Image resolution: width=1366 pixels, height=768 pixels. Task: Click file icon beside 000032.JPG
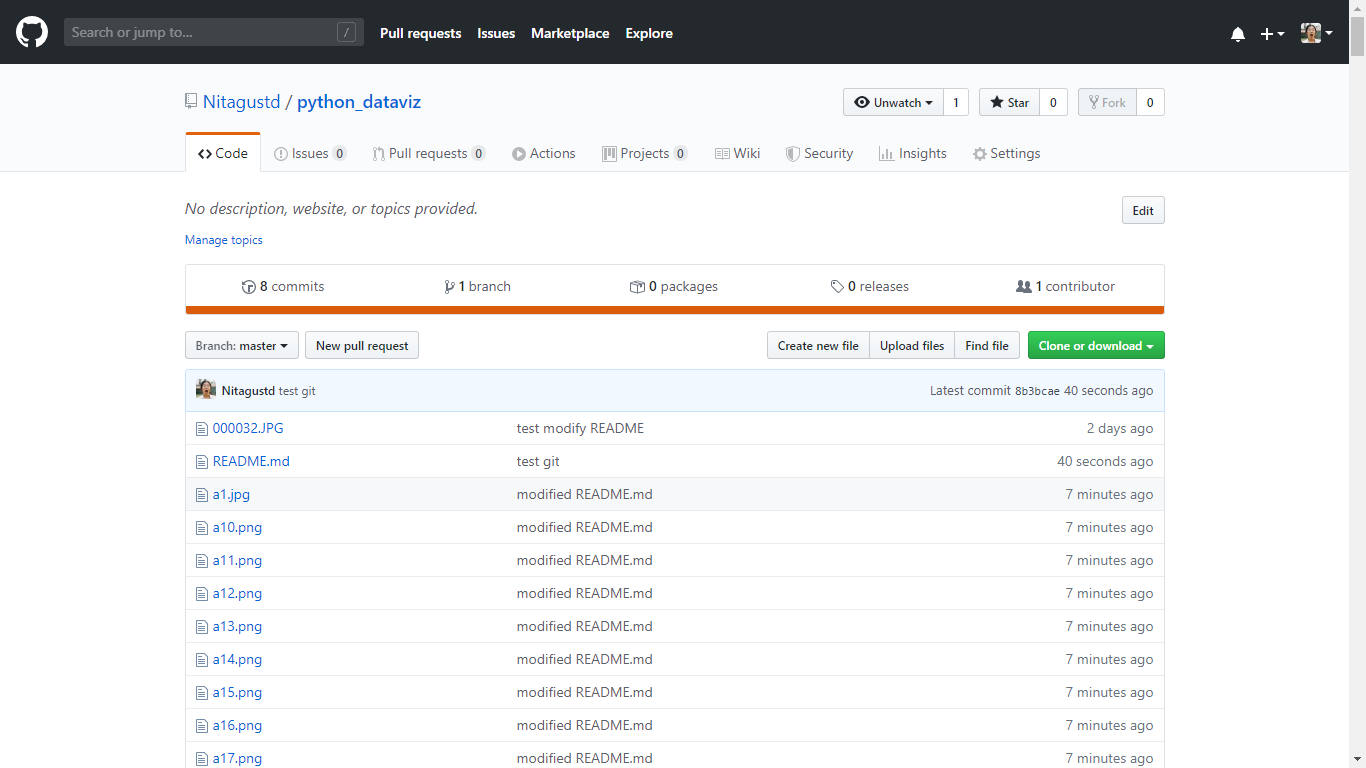tap(201, 428)
